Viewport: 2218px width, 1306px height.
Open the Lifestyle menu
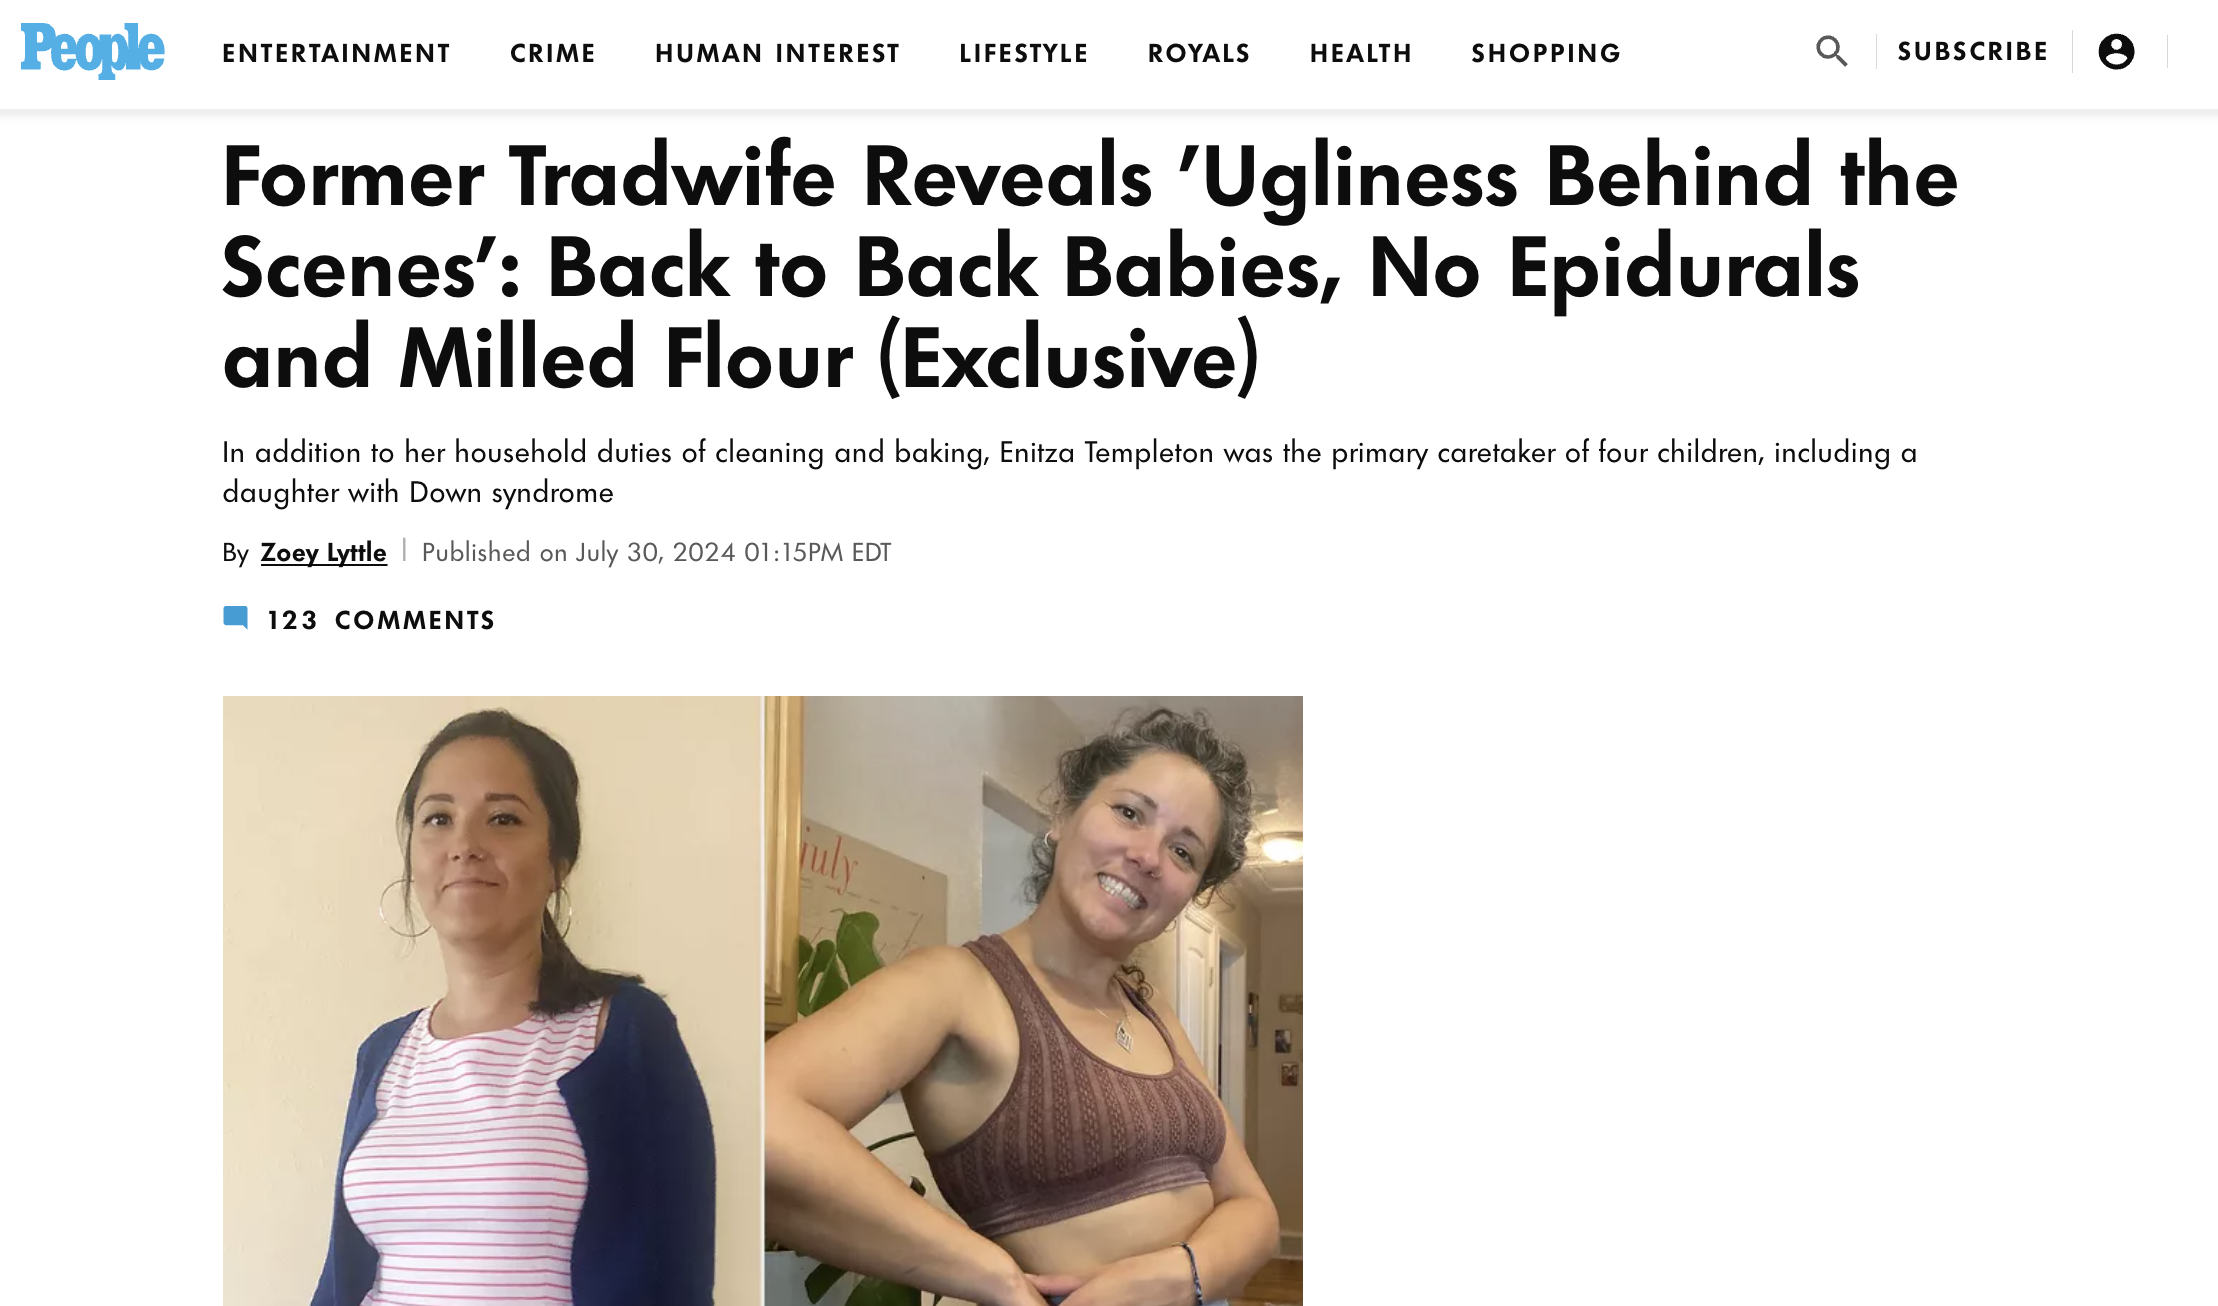coord(1023,53)
